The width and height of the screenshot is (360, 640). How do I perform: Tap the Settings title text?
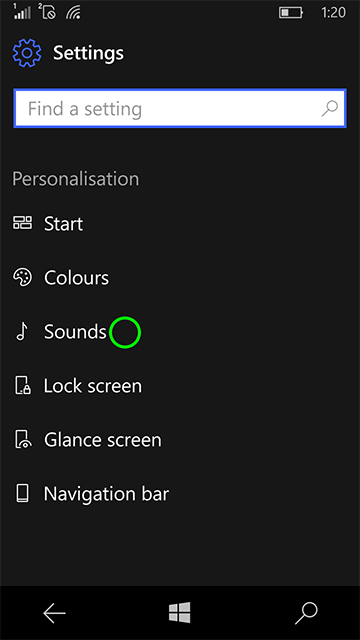[x=89, y=53]
